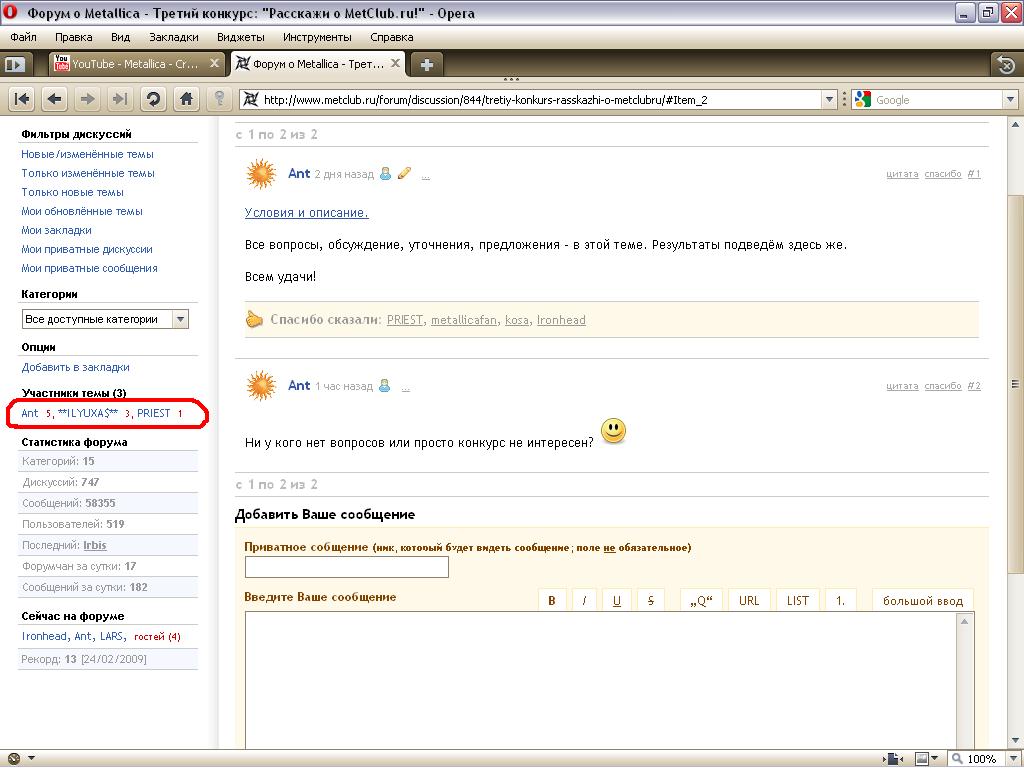Toggle strikethrough S formatting button
Image resolution: width=1024 pixels, height=768 pixels.
pos(651,601)
